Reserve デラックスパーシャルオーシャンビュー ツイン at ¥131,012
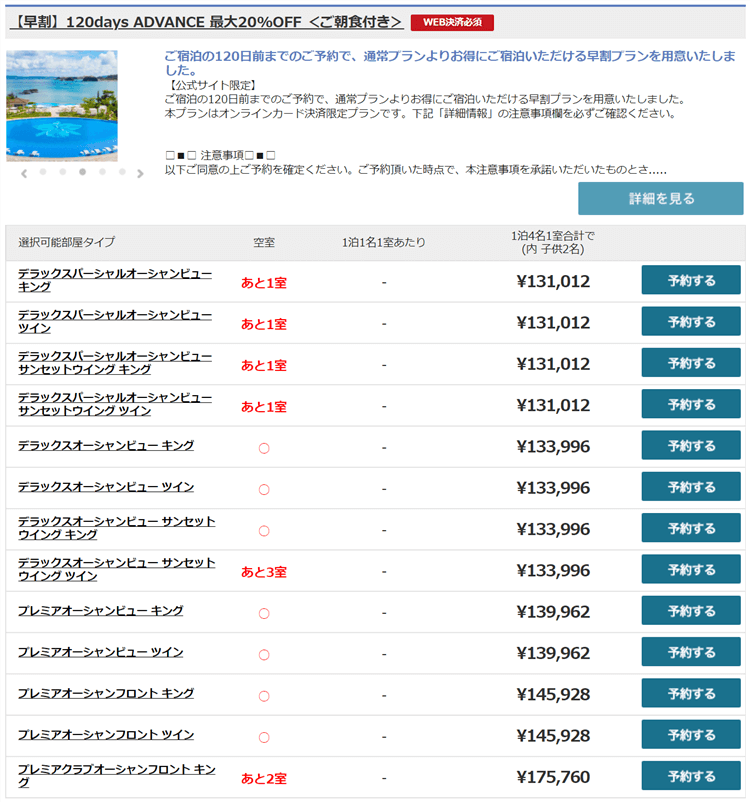The image size is (750, 802). pyautogui.click(x=691, y=322)
